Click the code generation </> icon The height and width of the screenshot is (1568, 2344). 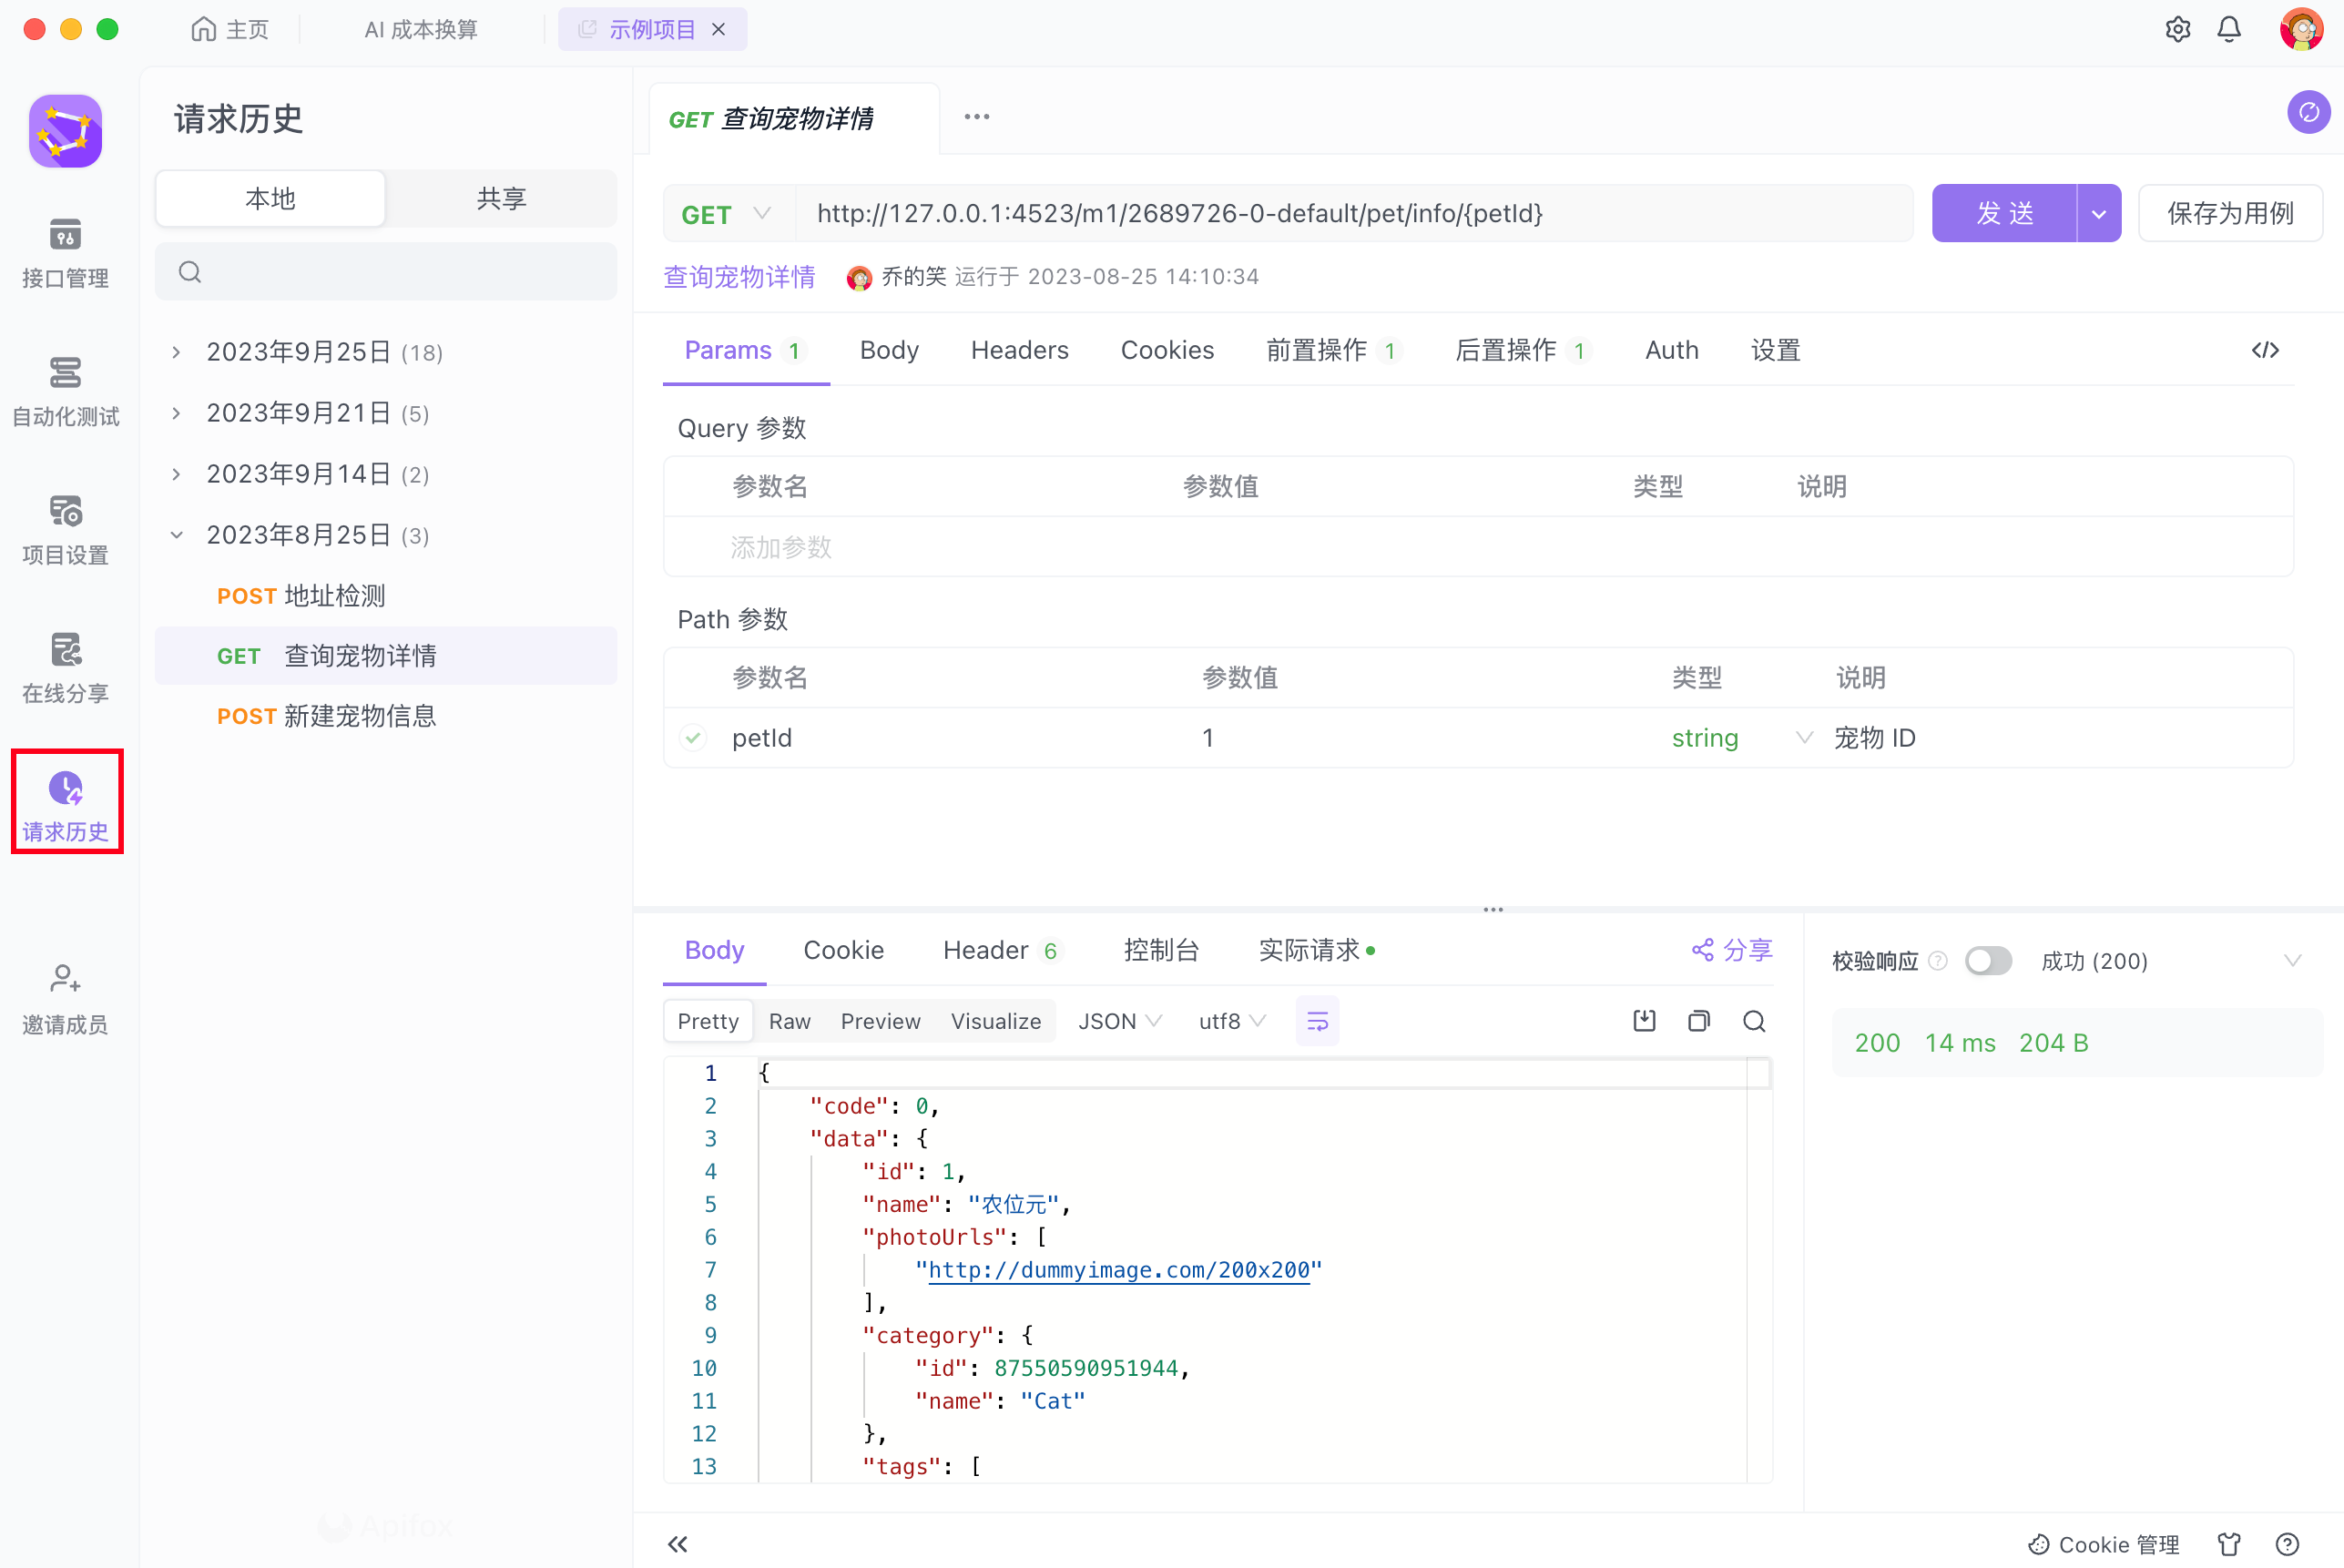2265,350
